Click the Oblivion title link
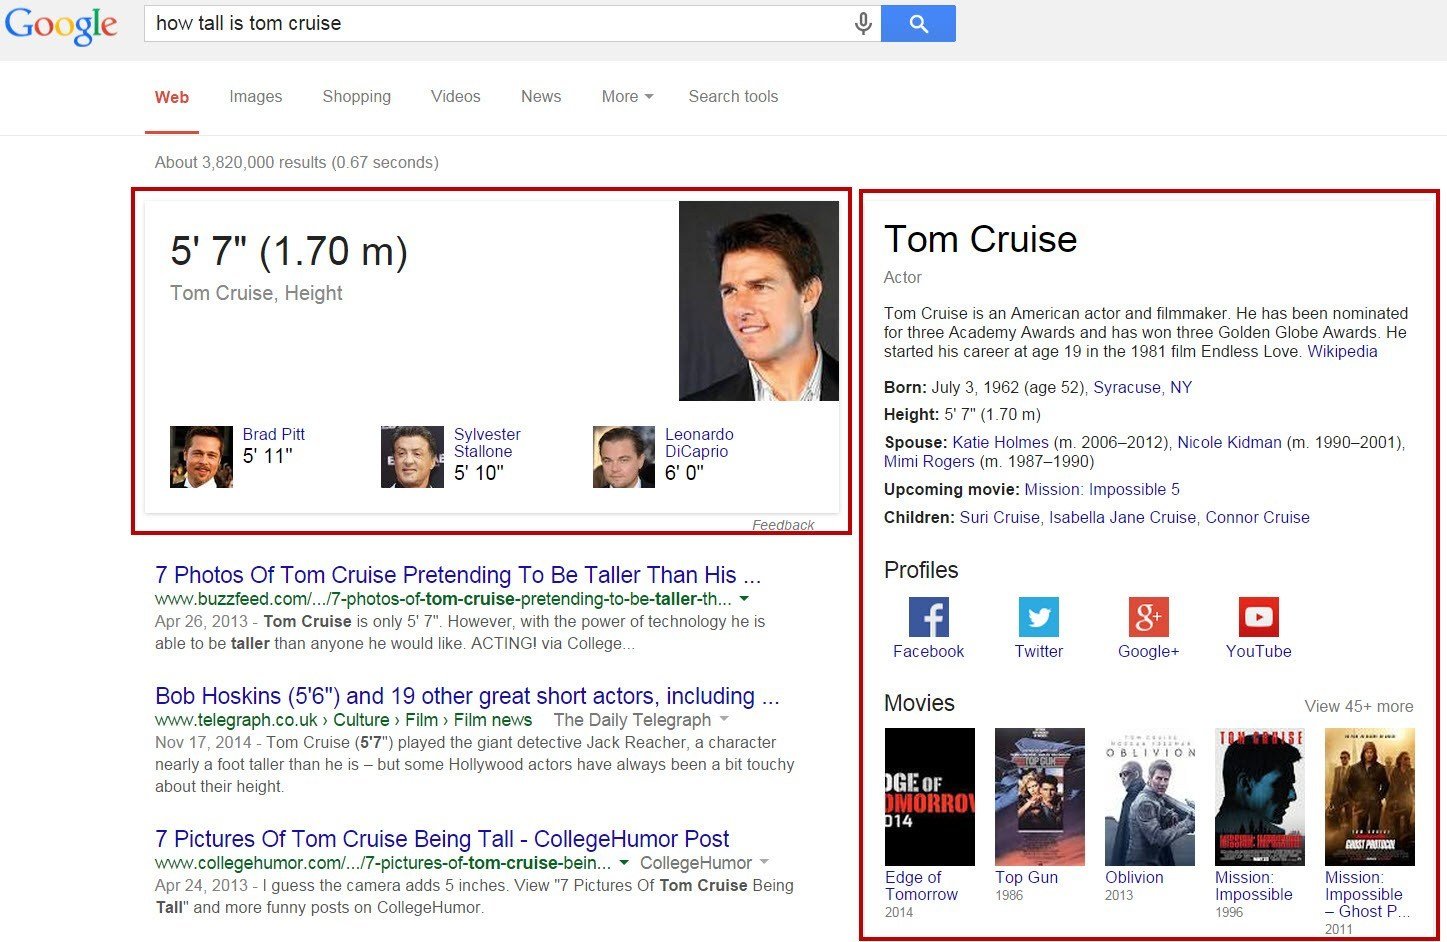This screenshot has height=942, width=1447. [x=1134, y=877]
